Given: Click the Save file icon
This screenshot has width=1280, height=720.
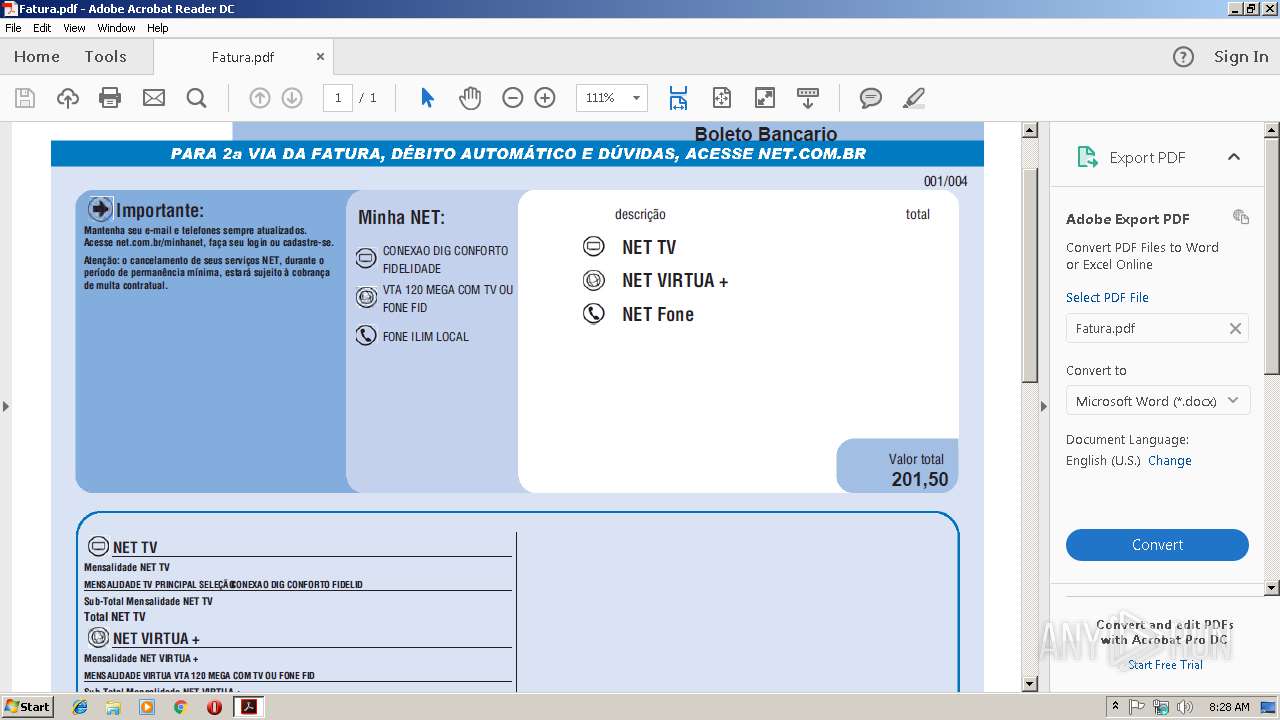Looking at the screenshot, I should [x=25, y=98].
